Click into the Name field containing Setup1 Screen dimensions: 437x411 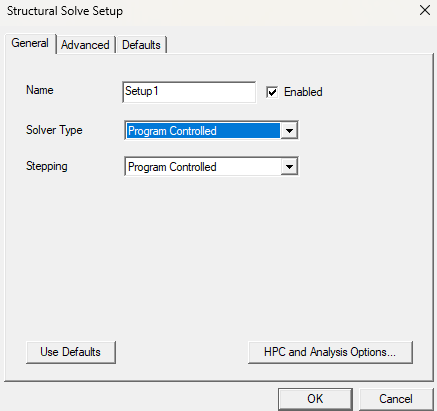(x=189, y=92)
